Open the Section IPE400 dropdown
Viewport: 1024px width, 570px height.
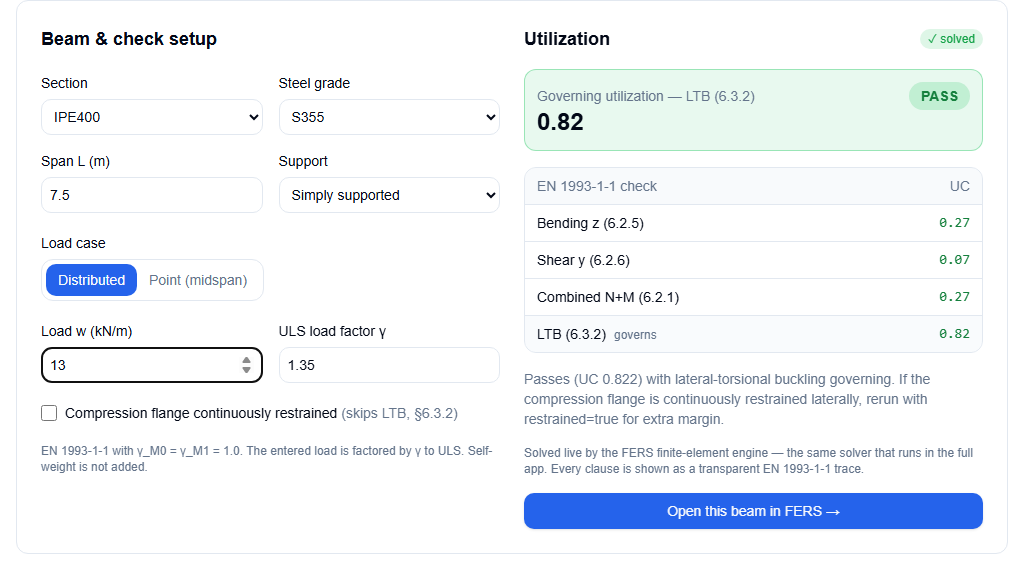[152, 117]
